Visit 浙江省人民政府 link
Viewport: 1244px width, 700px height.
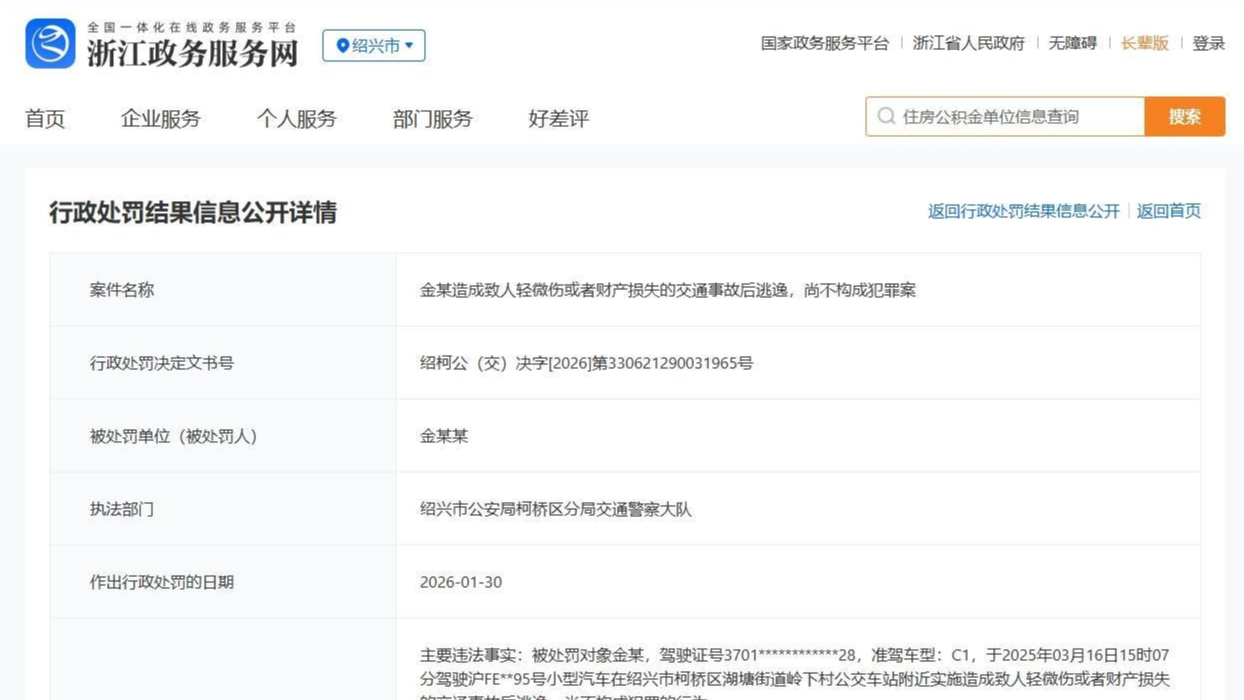point(968,43)
